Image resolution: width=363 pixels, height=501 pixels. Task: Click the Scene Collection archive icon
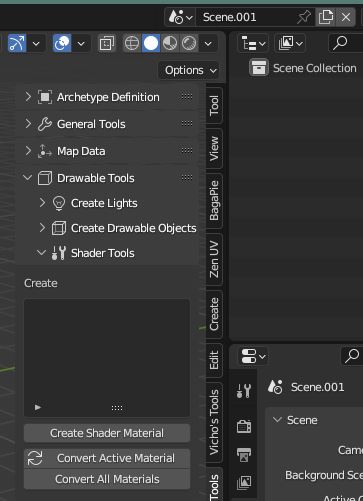pos(259,68)
